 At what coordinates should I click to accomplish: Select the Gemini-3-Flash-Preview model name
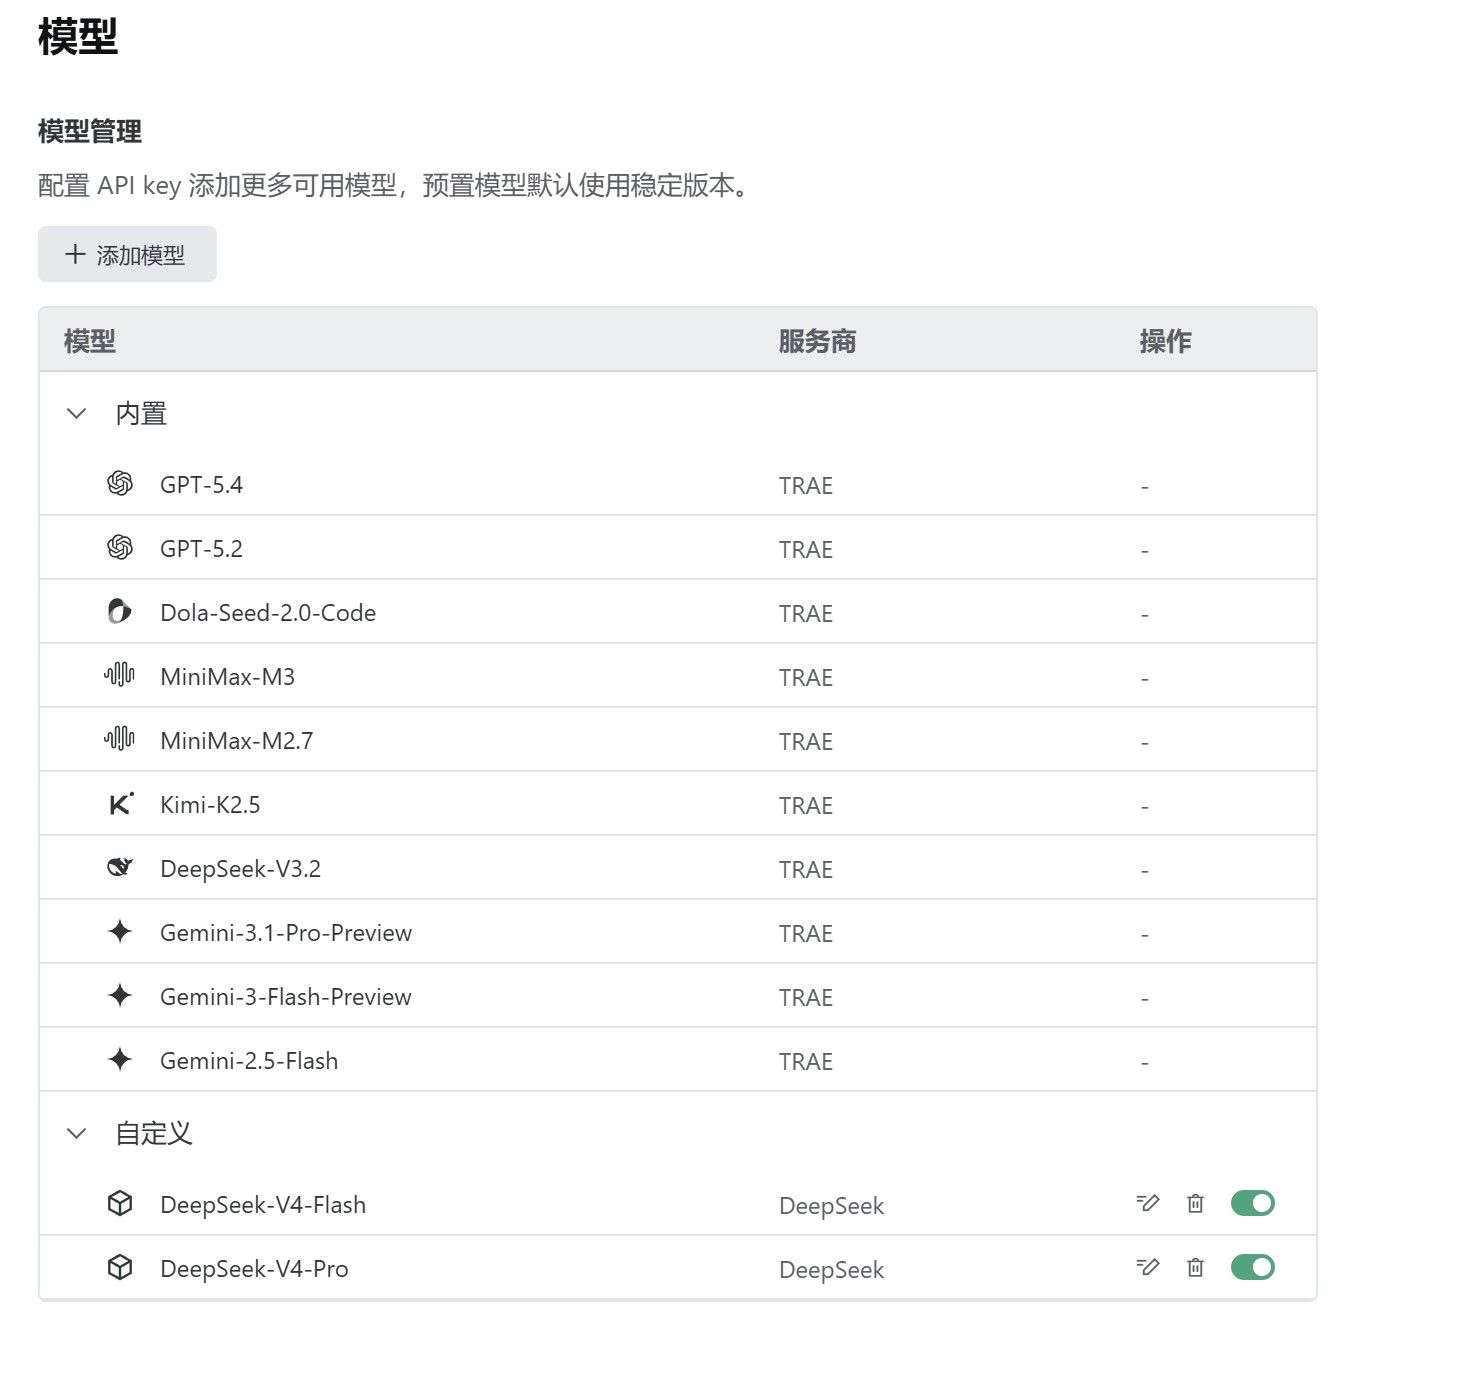(286, 997)
